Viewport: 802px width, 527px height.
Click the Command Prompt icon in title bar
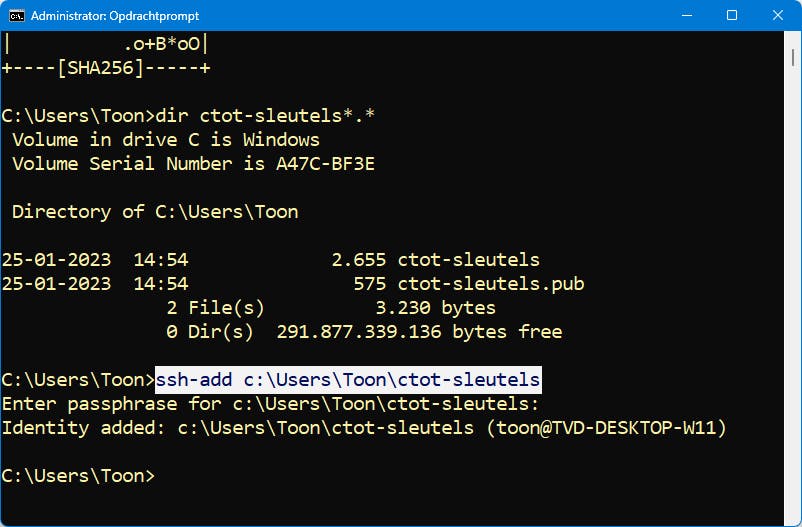[15, 16]
